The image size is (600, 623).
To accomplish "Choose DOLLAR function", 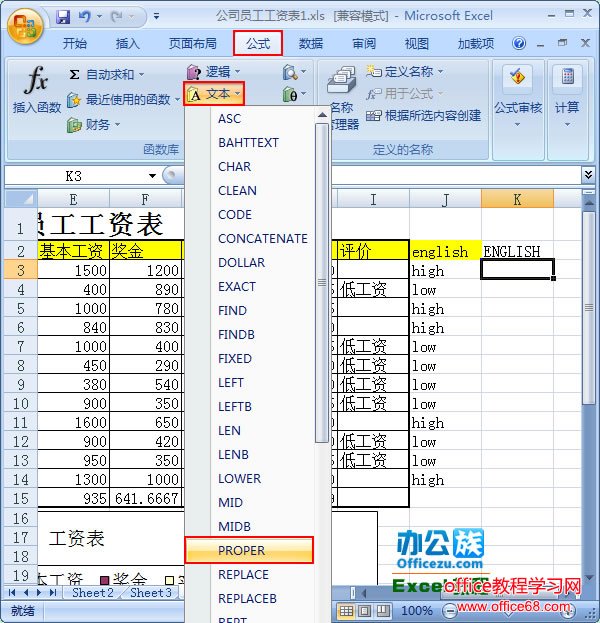I will [242, 263].
